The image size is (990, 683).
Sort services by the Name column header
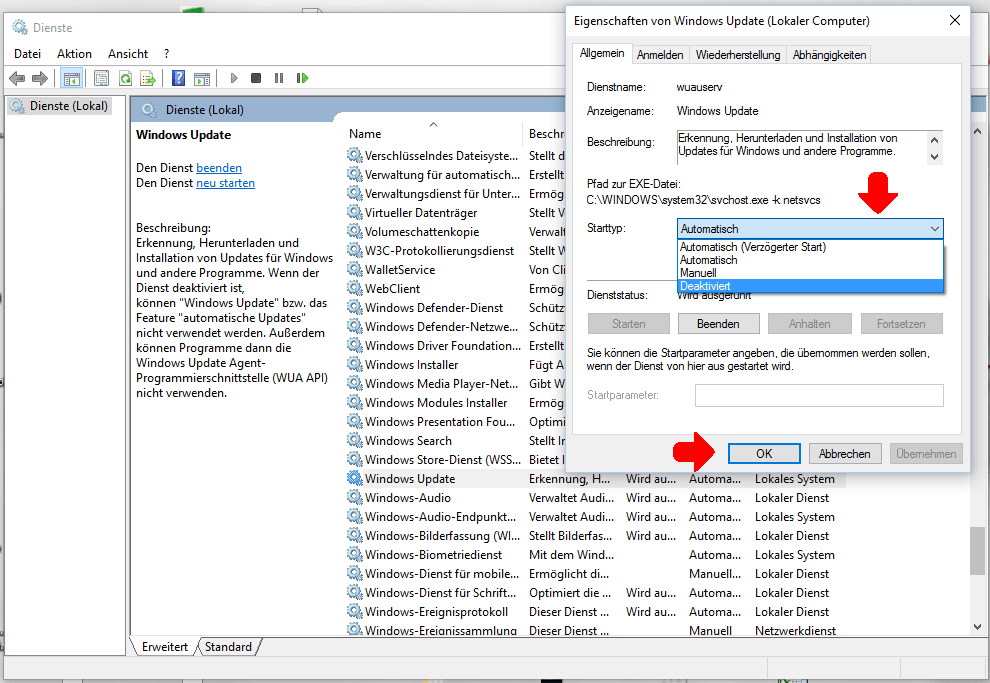tap(435, 134)
